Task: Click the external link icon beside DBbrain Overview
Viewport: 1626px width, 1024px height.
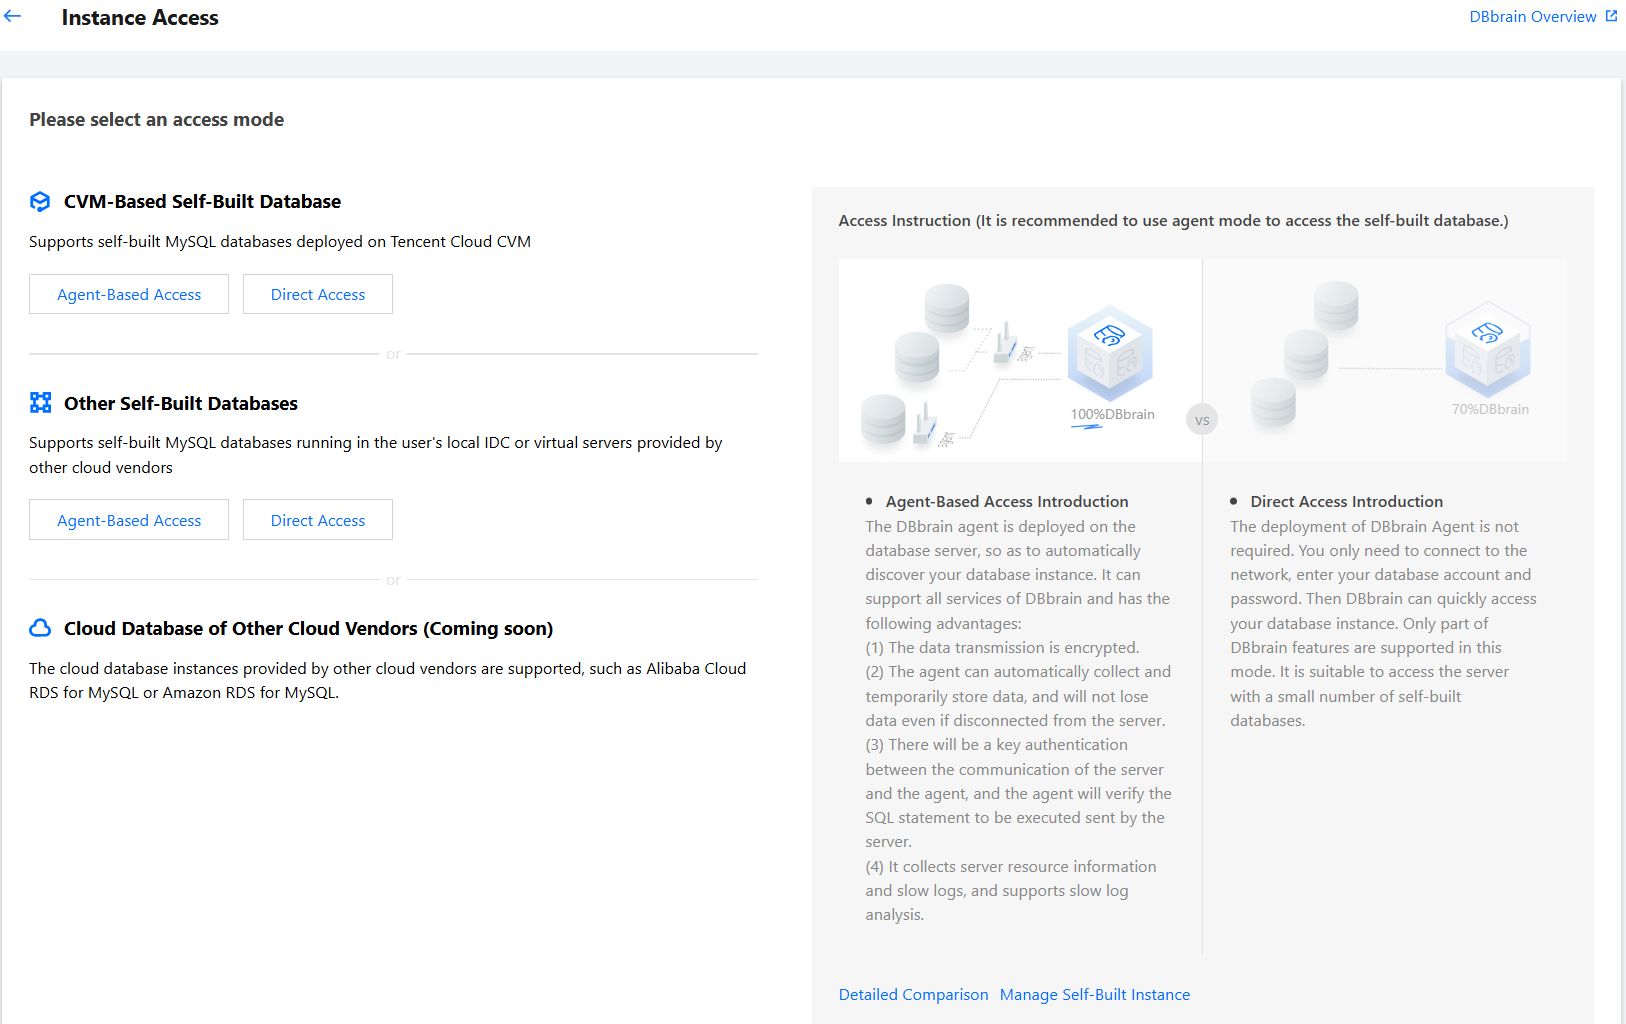Action: (1611, 16)
